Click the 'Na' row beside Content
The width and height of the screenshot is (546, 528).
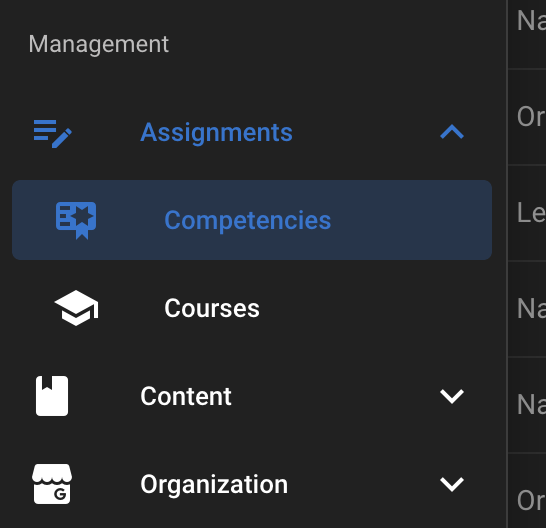527,405
